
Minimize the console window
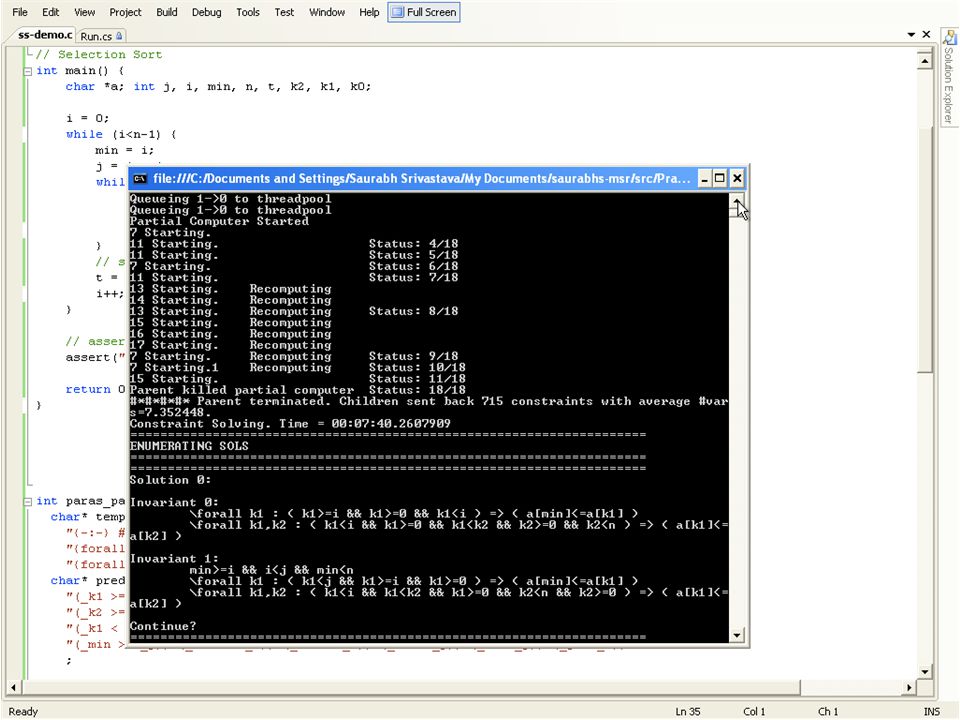(x=704, y=179)
